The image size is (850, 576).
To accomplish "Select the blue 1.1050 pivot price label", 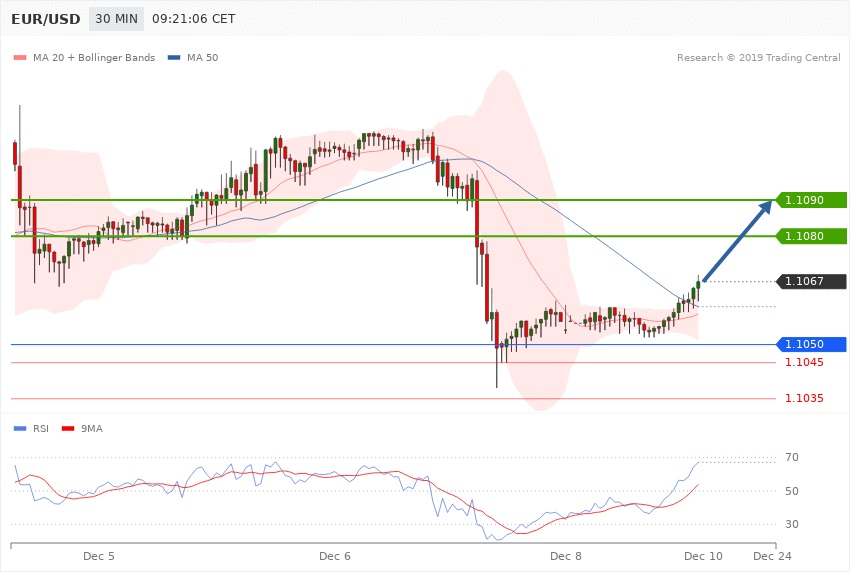I will (811, 345).
